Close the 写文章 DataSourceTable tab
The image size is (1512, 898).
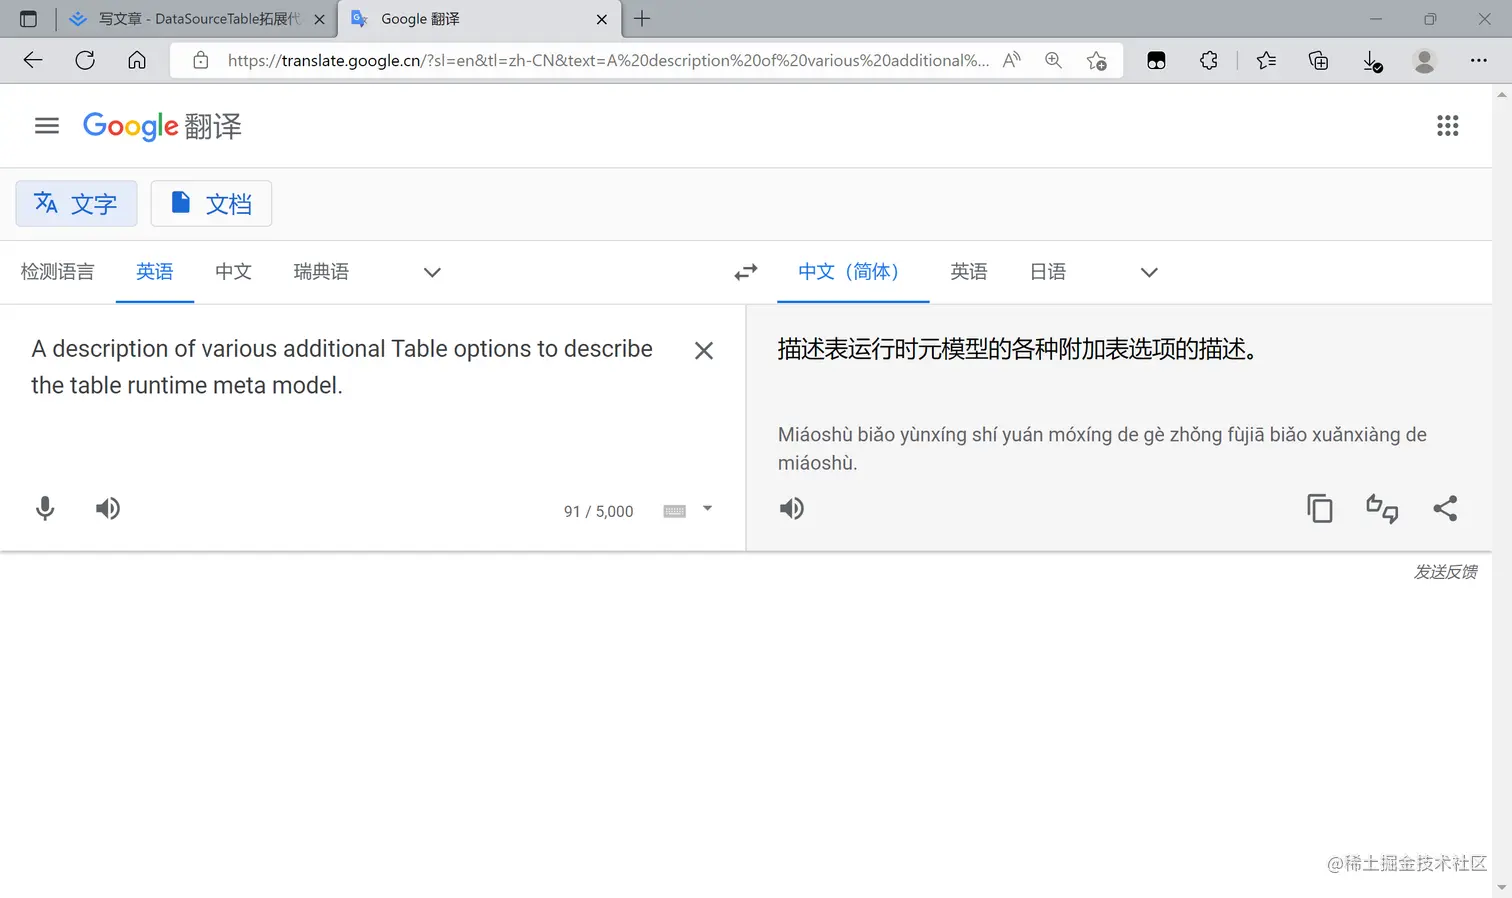click(319, 19)
